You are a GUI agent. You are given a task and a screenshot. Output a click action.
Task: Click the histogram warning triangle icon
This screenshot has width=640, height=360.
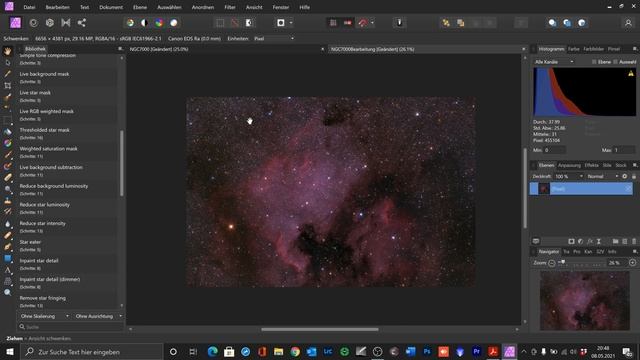[631, 73]
